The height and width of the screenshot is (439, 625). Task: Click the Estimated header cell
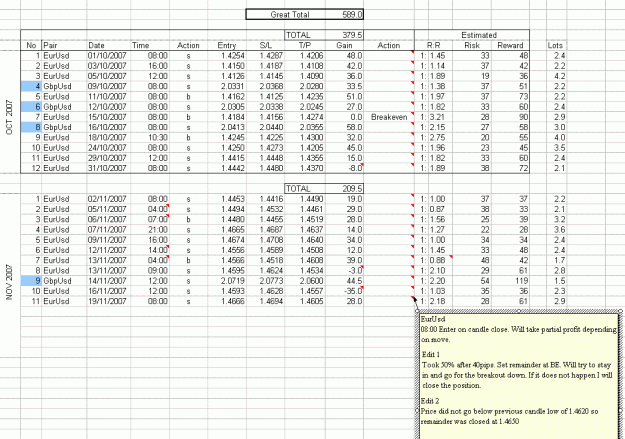tap(478, 35)
